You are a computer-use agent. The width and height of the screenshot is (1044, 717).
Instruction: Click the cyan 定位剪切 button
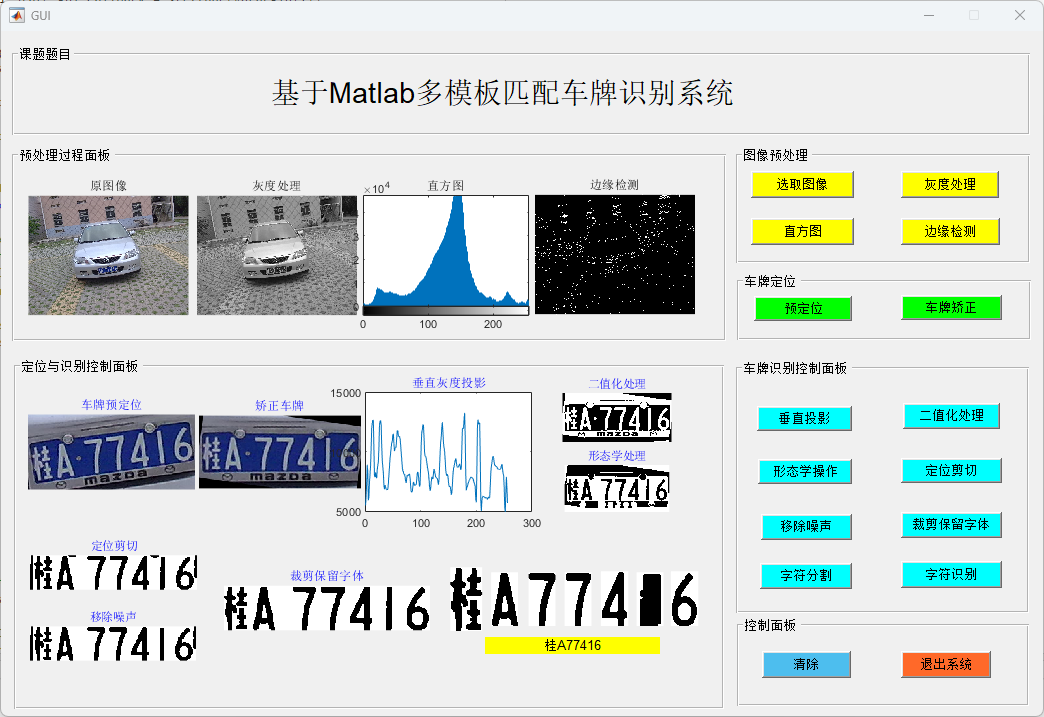coord(951,471)
